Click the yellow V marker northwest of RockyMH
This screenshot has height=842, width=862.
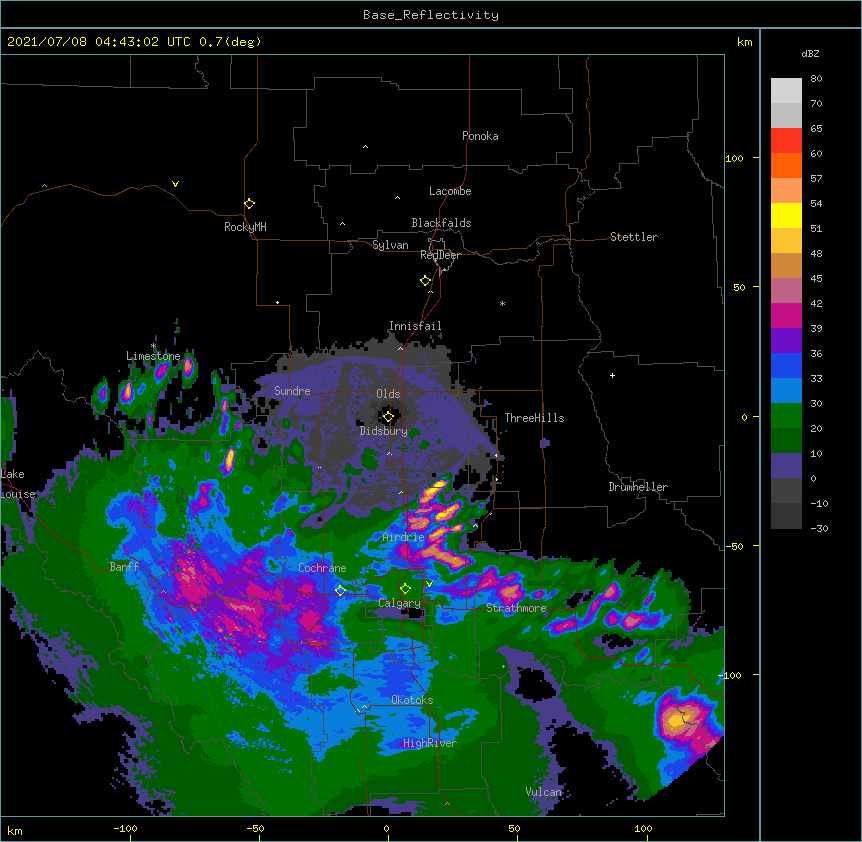tap(175, 184)
